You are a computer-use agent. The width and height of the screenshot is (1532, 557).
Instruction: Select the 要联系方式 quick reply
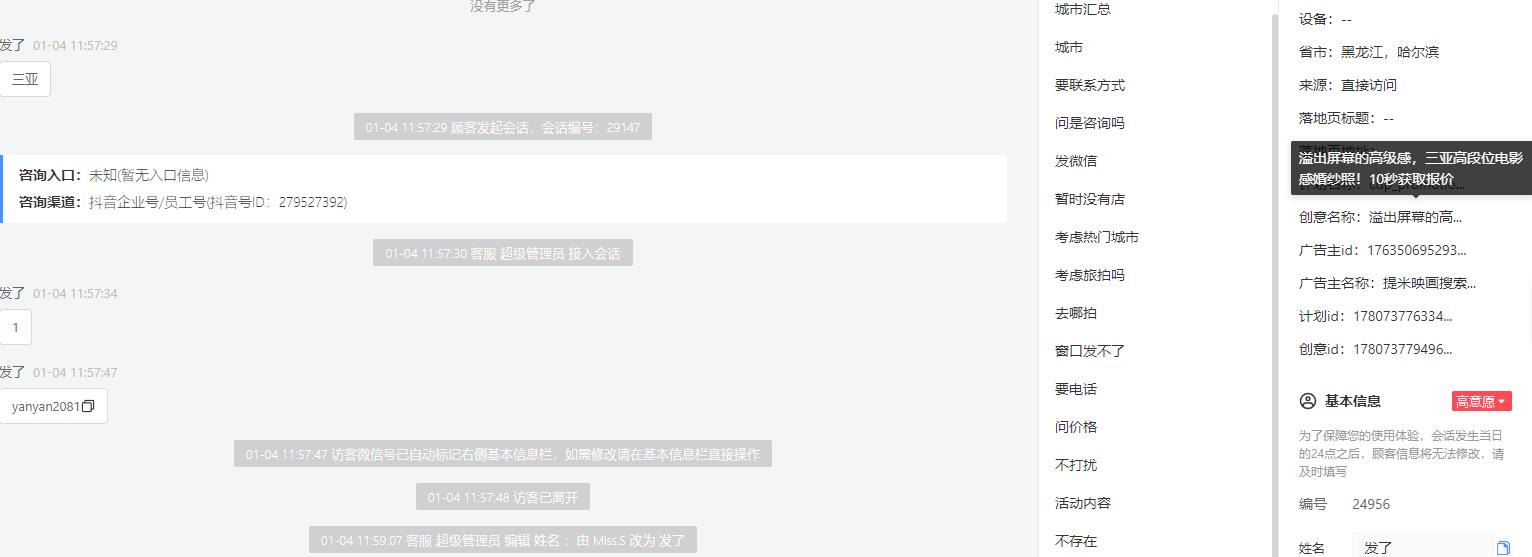pyautogui.click(x=1090, y=85)
